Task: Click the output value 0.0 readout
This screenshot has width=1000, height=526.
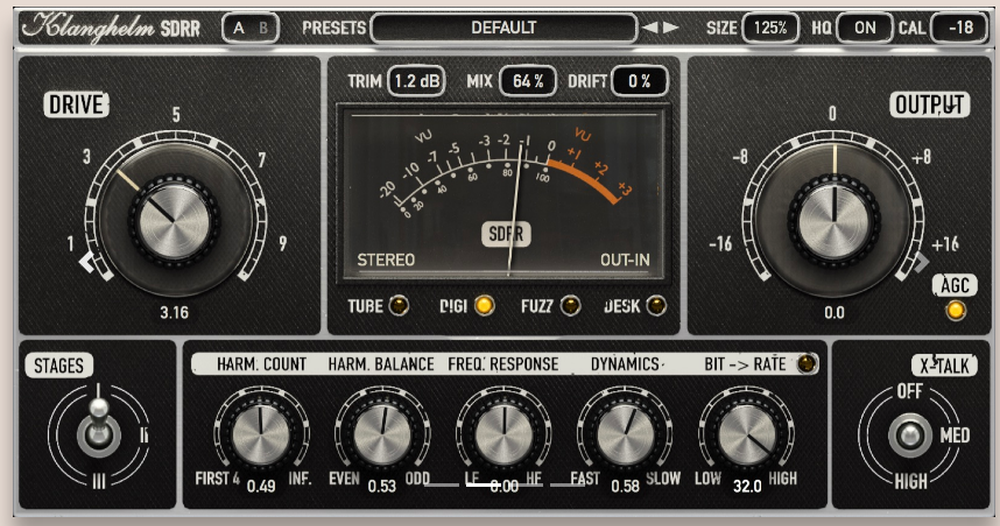Action: pyautogui.click(x=834, y=312)
